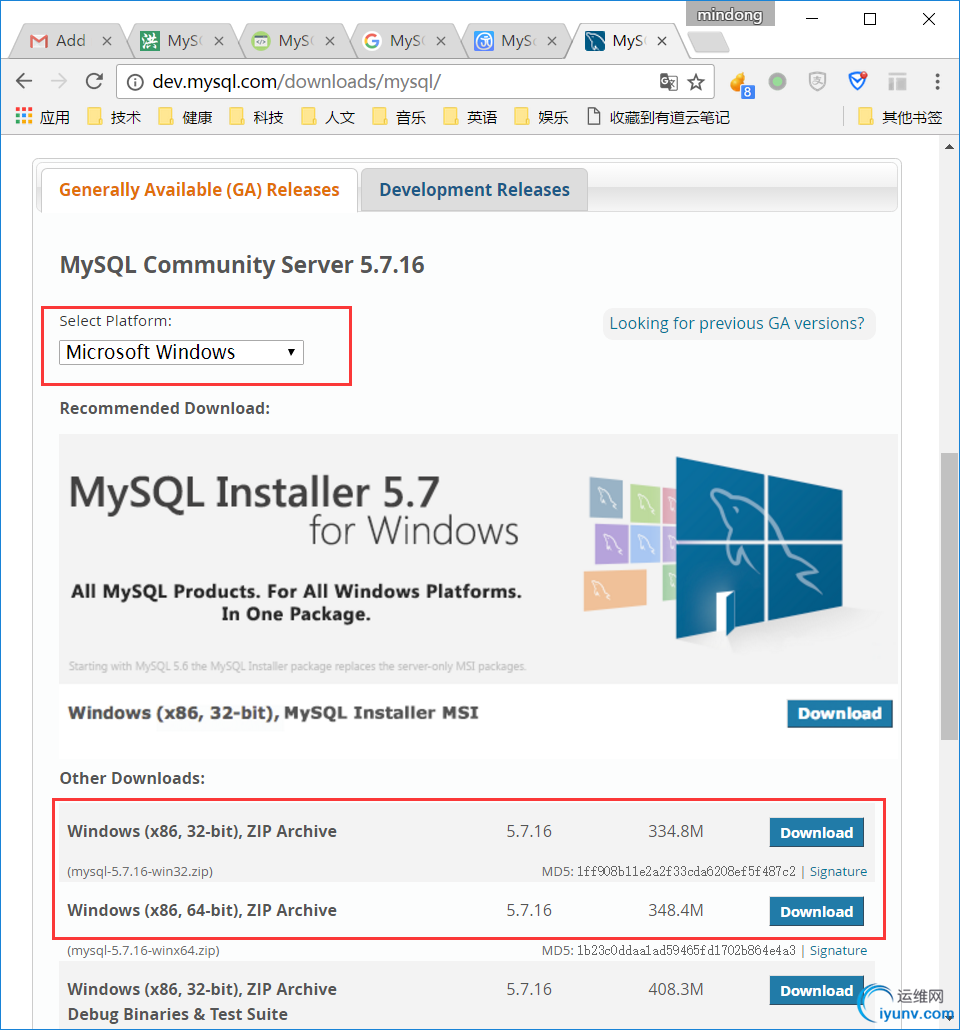This screenshot has height=1030, width=960.
Task: Open the orange extension with badge 8
Action: 741,83
